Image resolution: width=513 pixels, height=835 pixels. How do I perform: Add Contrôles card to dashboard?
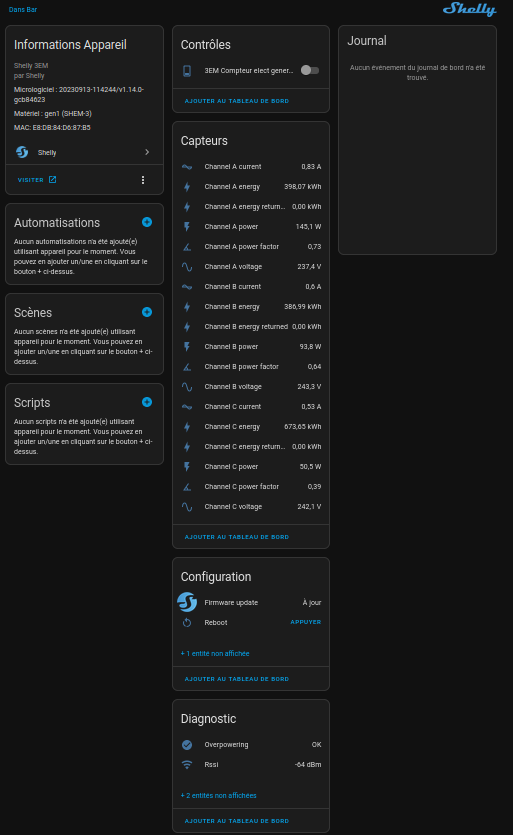pyautogui.click(x=237, y=101)
